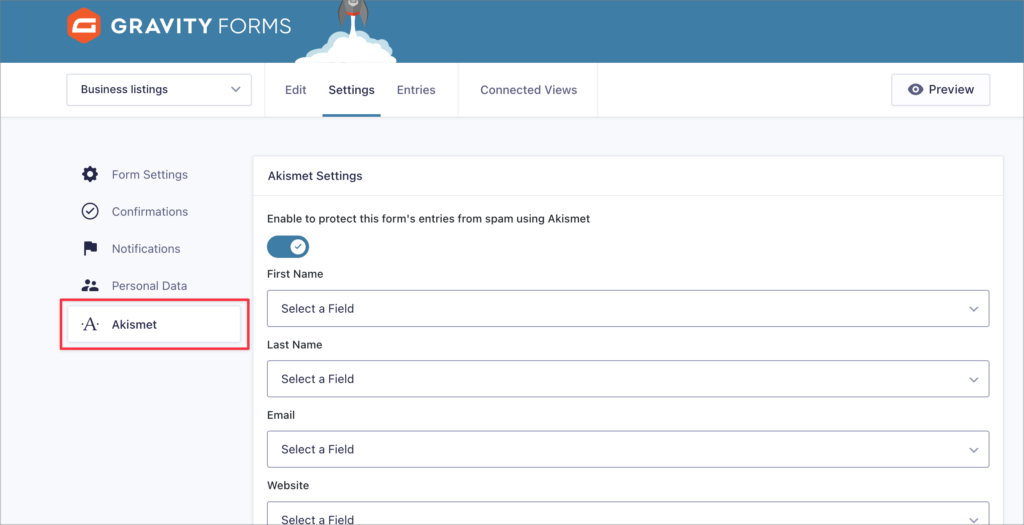Click the chevron on First Name dropdown

(x=974, y=309)
